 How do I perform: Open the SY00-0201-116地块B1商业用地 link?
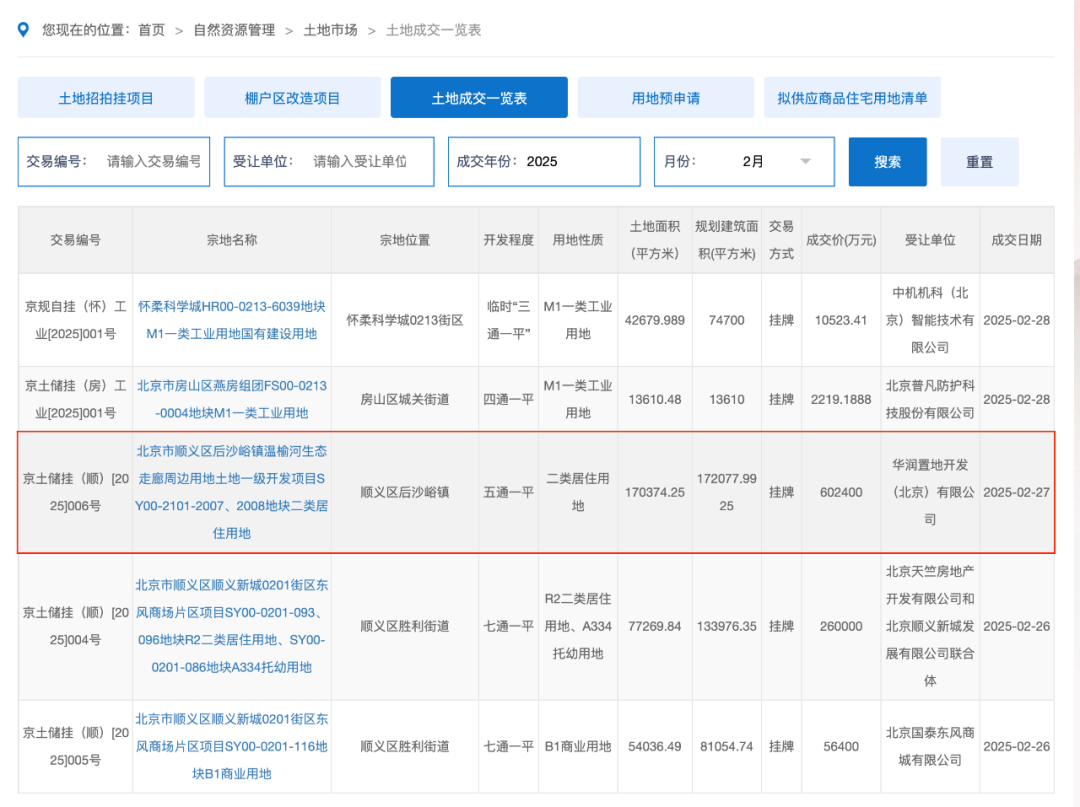pyautogui.click(x=231, y=746)
